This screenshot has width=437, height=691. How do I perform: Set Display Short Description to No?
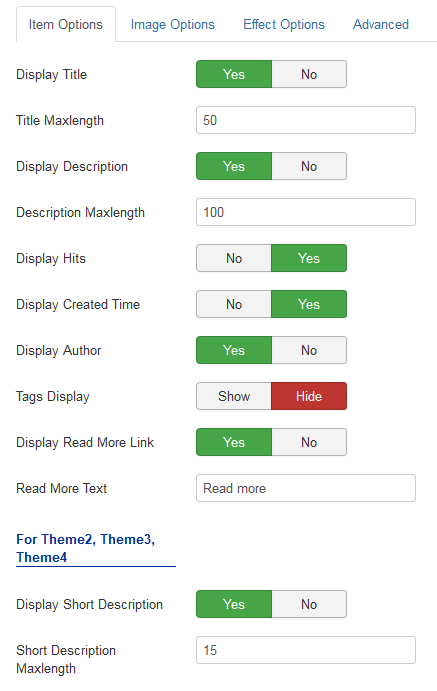[x=309, y=604]
